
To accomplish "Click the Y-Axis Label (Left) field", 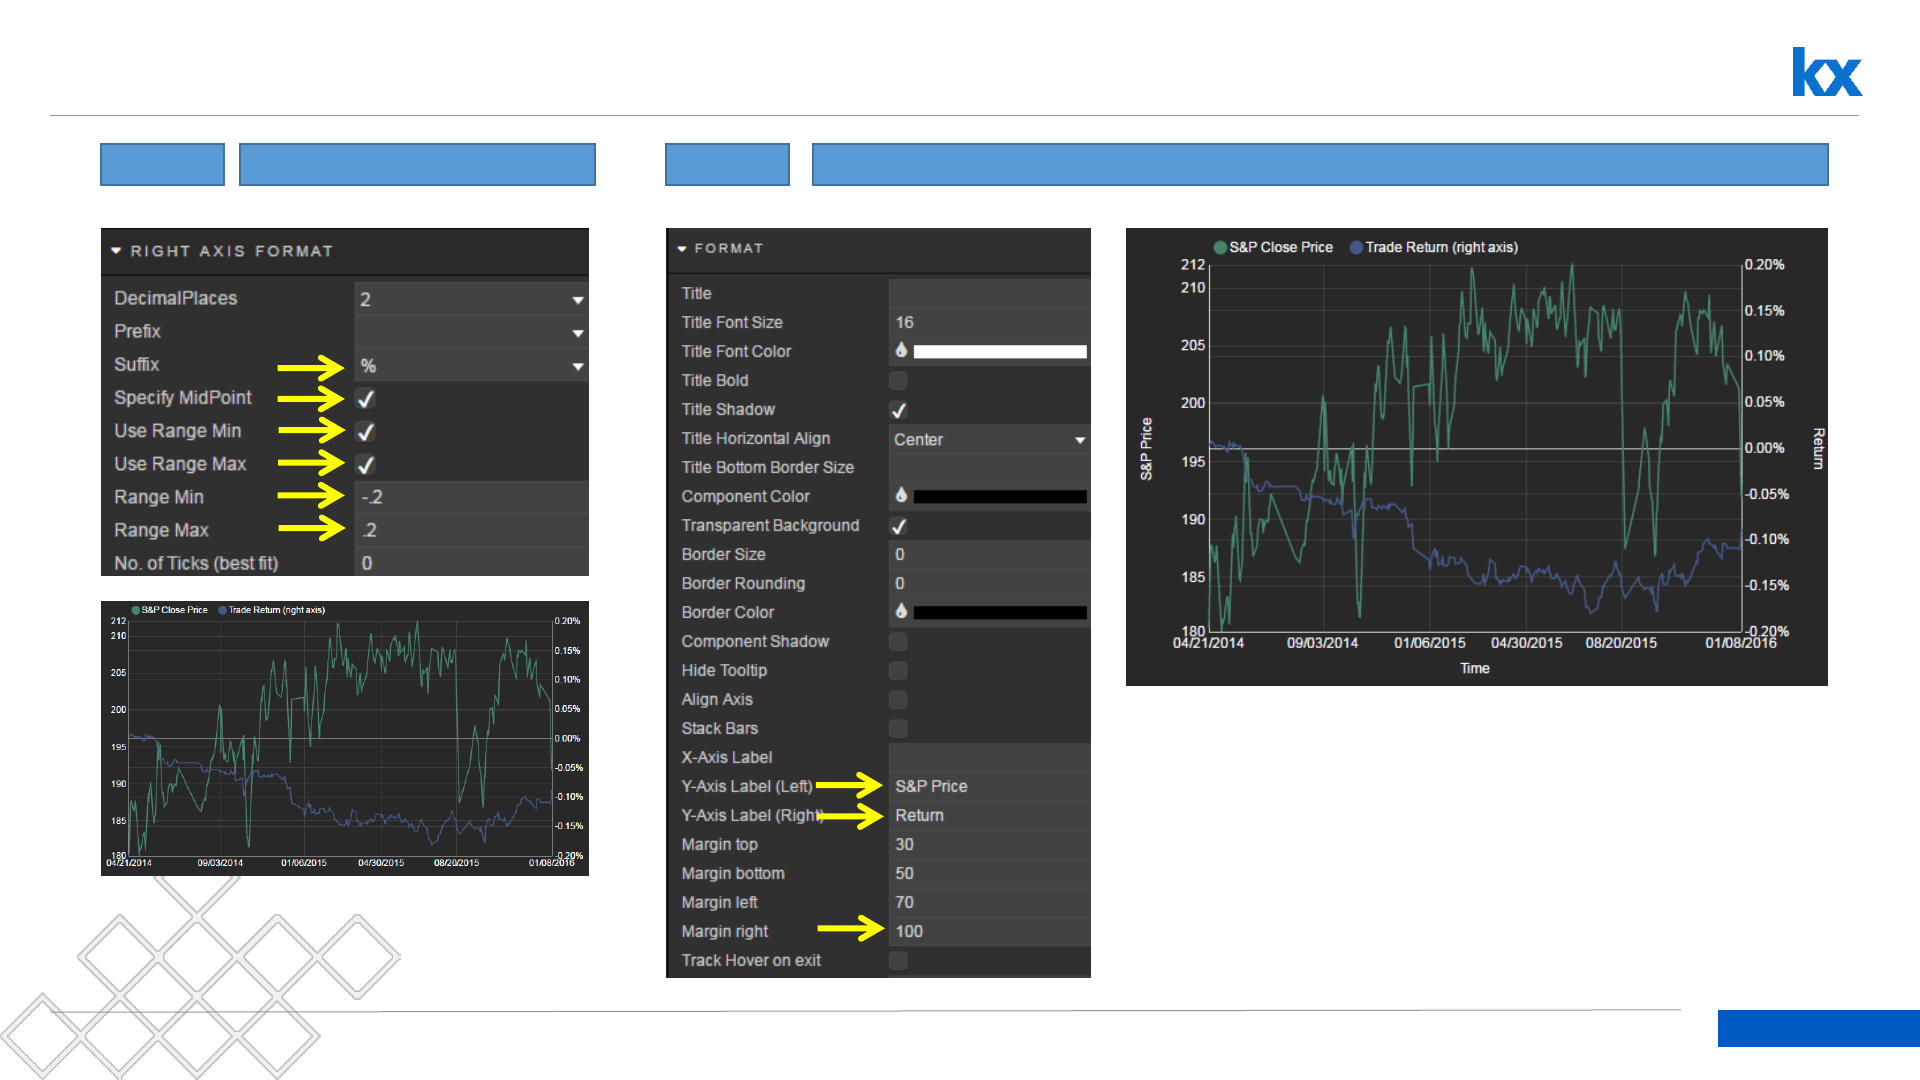I will click(988, 786).
